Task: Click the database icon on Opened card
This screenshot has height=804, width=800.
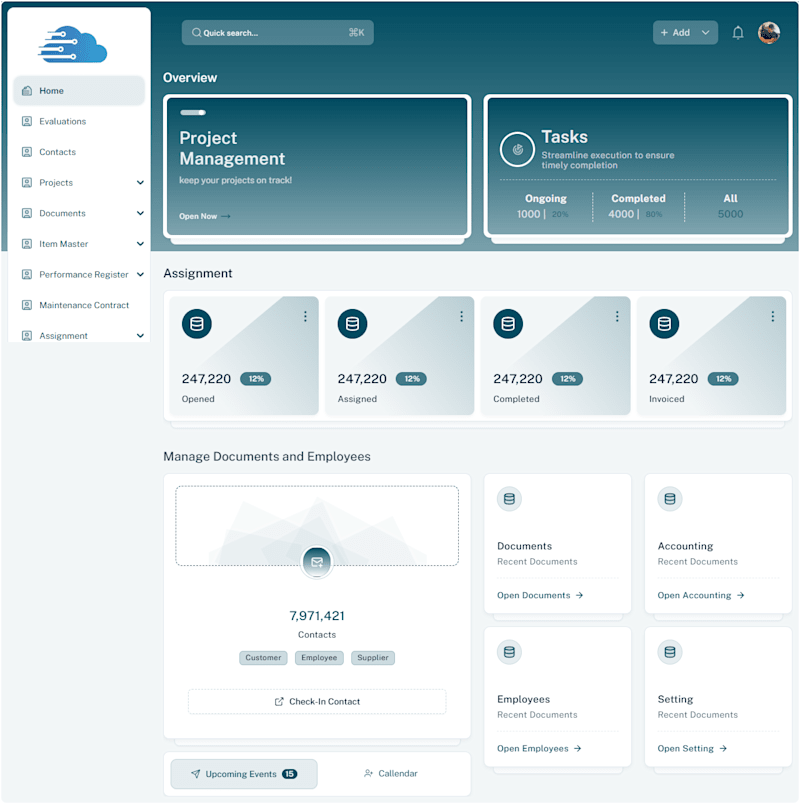Action: [196, 324]
